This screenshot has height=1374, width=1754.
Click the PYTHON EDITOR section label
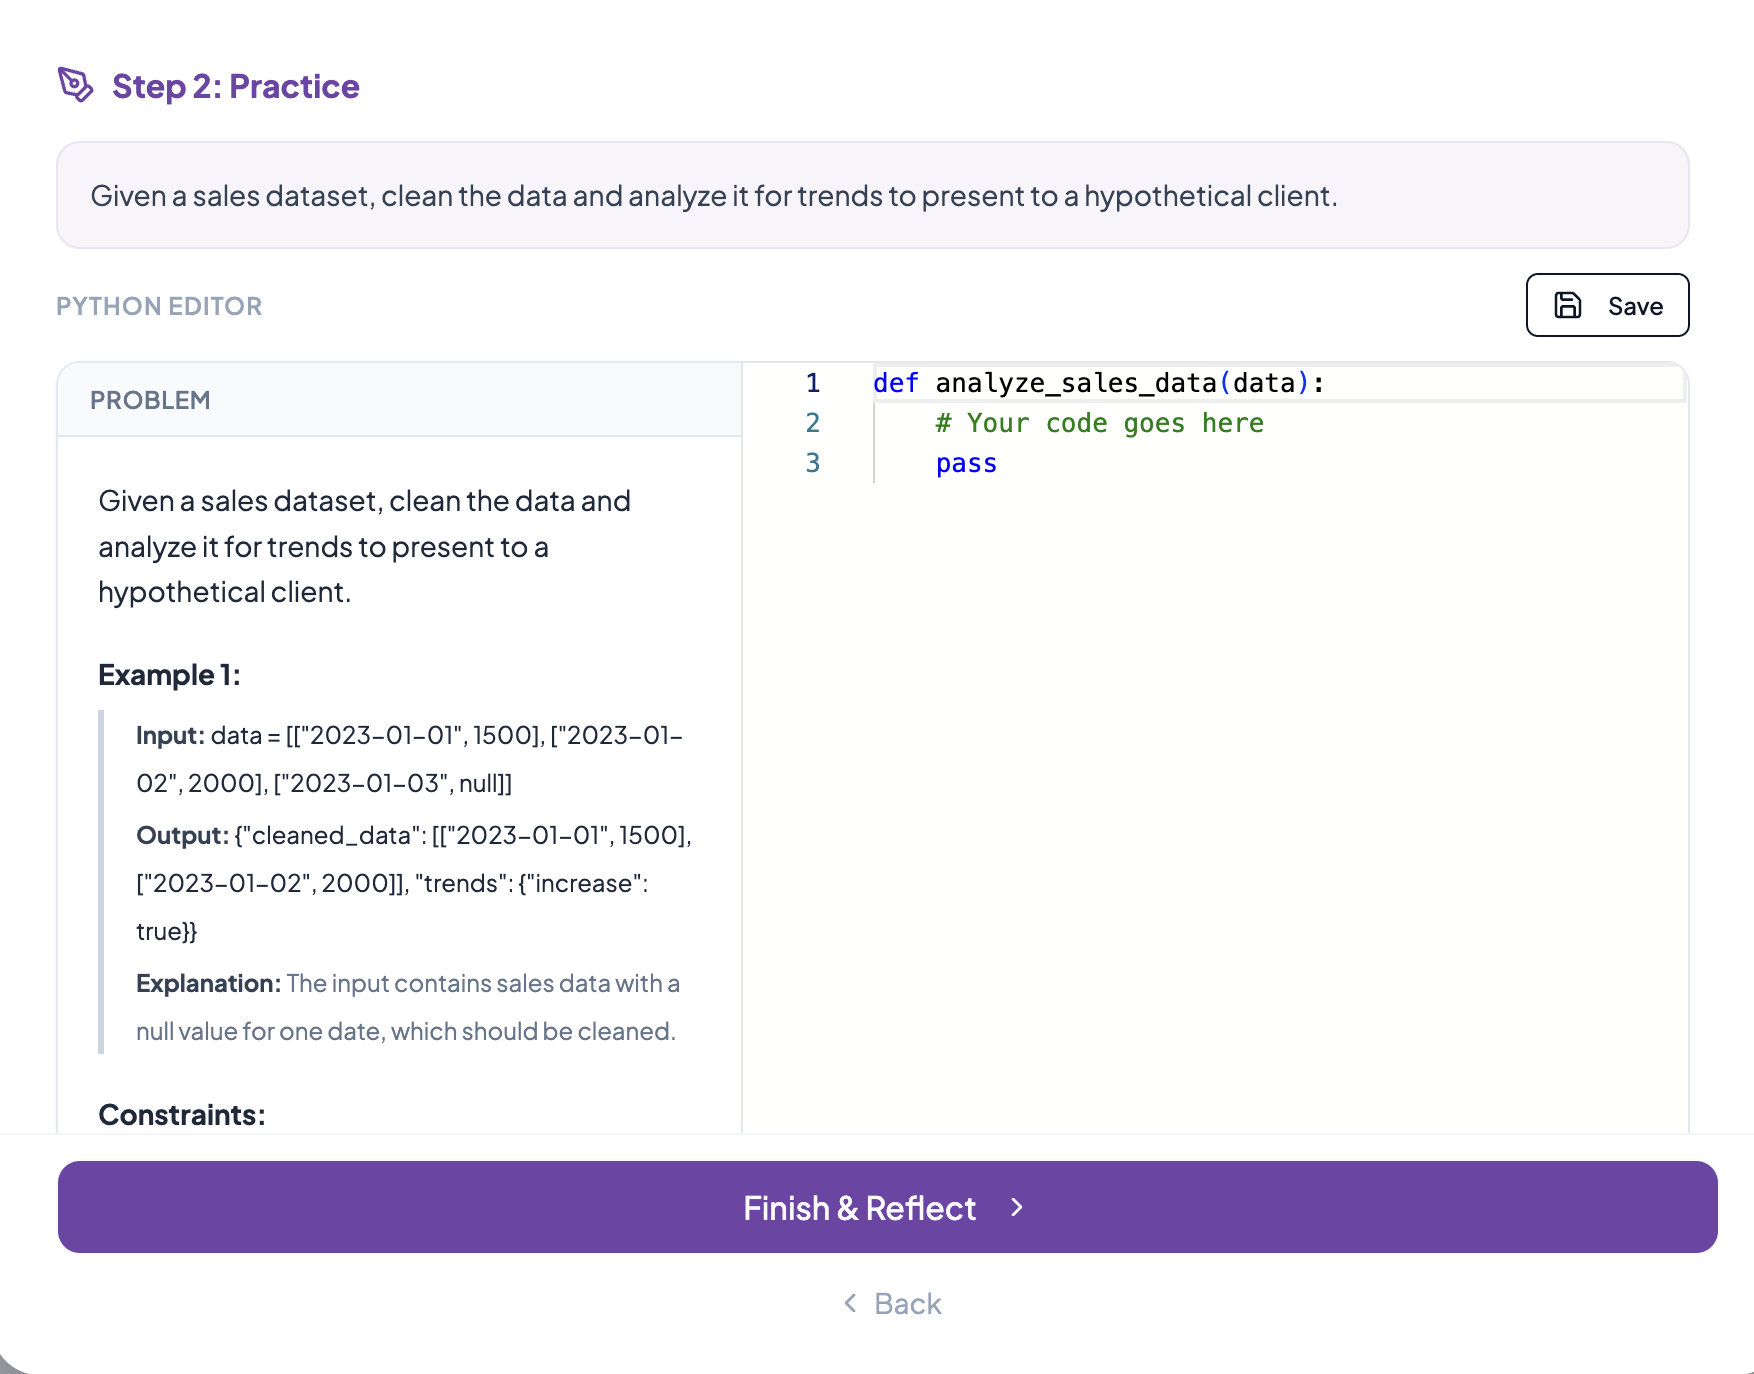click(159, 306)
